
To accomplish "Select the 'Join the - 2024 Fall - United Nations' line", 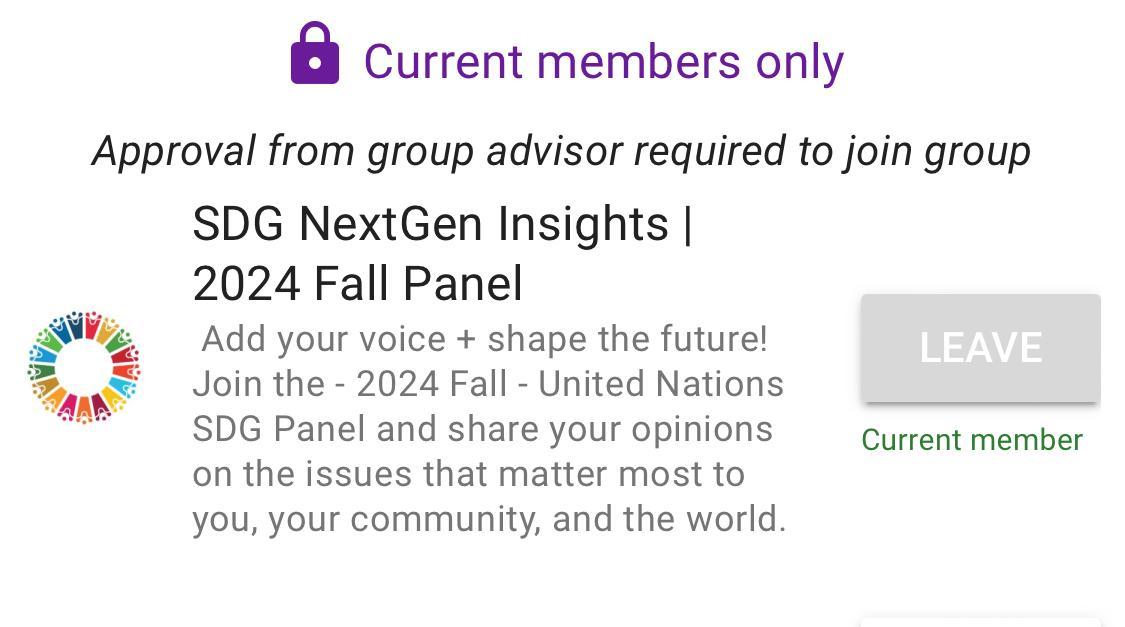I will tap(488, 384).
